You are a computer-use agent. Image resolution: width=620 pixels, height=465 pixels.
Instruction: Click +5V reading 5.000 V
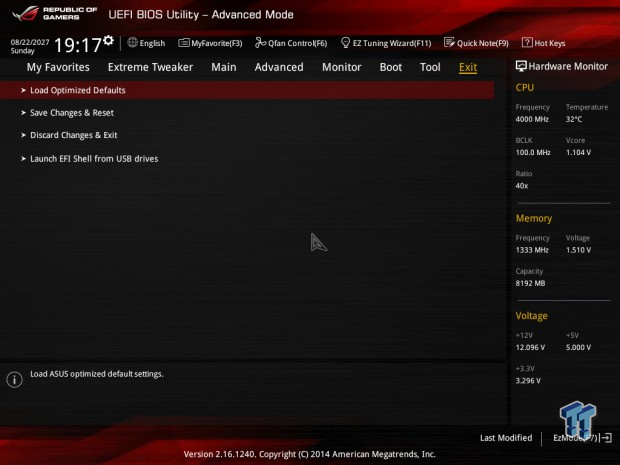click(578, 347)
